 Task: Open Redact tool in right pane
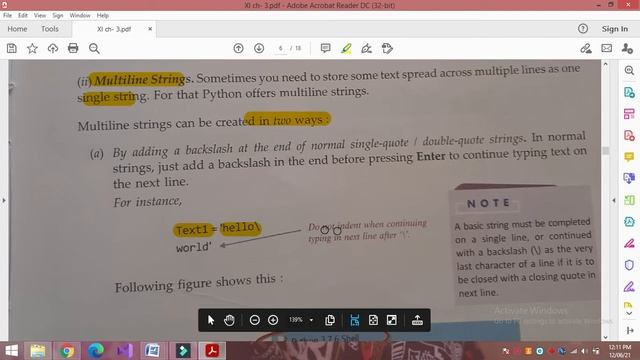629,243
